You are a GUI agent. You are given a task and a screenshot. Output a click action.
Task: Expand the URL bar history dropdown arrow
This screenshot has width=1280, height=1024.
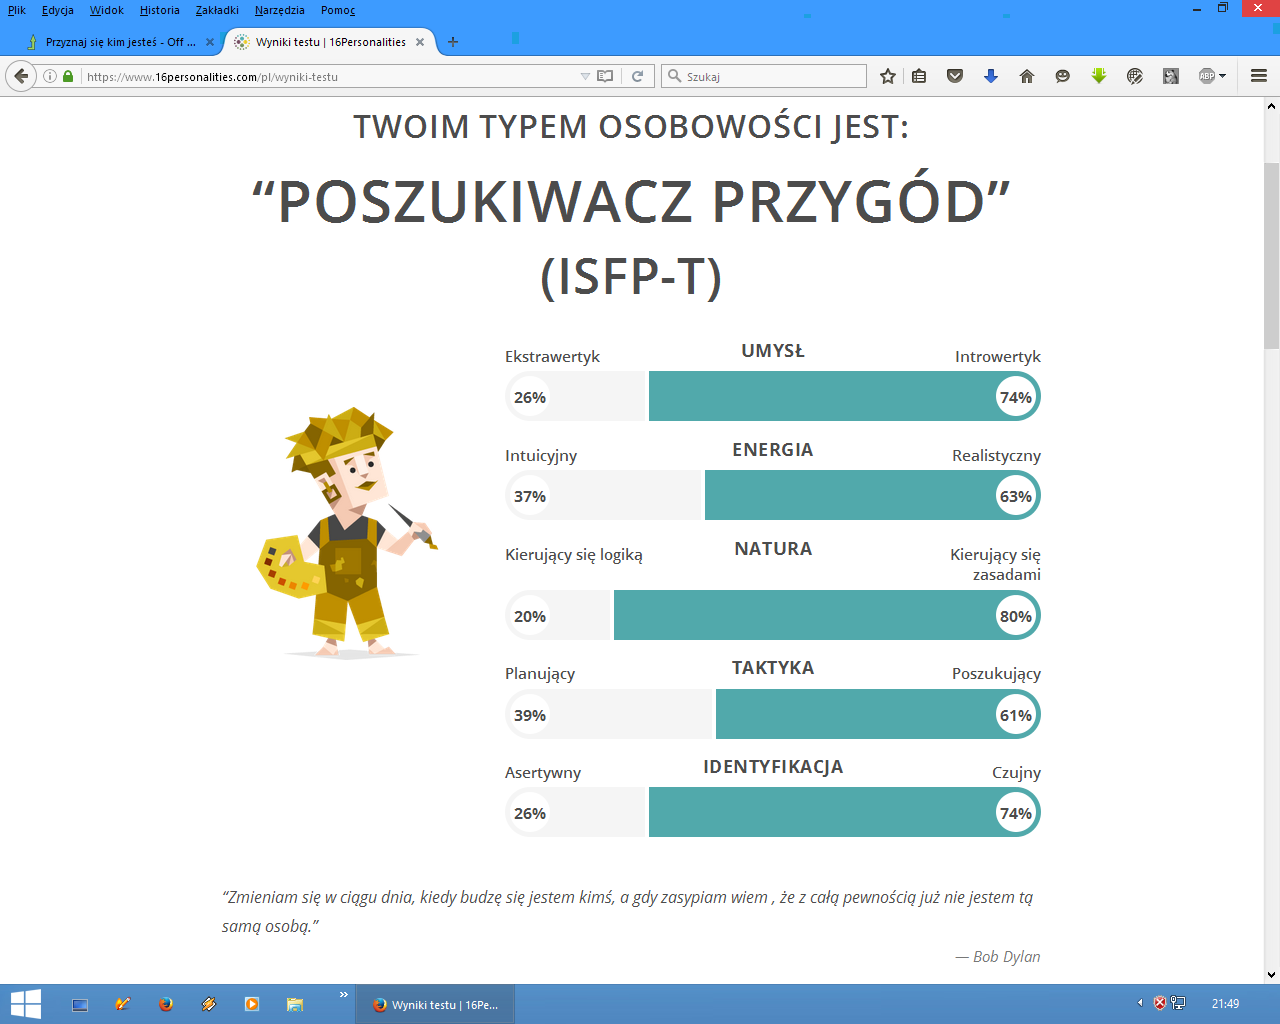(585, 76)
